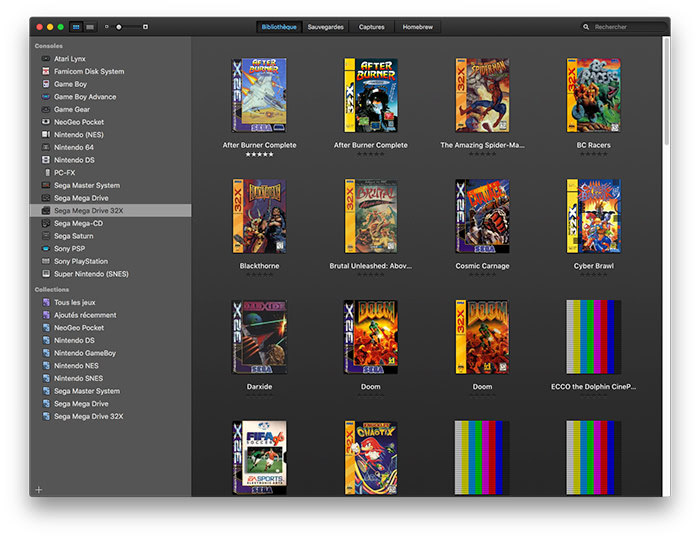This screenshot has height=539, width=700.
Task: Select Sony PSP console icon
Action: 46,248
